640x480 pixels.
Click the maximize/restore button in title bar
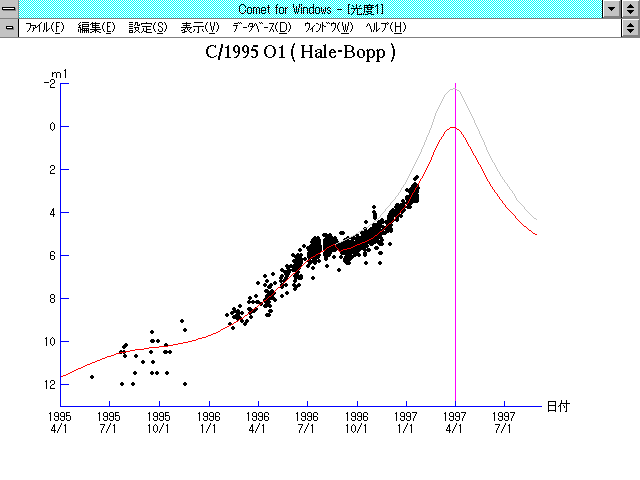630,9
